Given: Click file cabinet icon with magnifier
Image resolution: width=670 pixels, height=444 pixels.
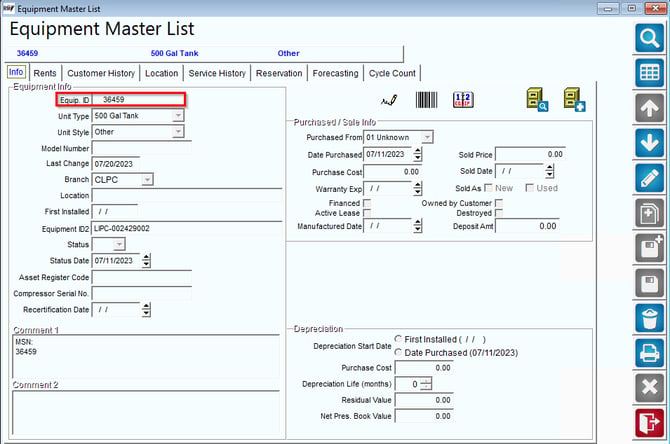Looking at the screenshot, I should click(537, 100).
